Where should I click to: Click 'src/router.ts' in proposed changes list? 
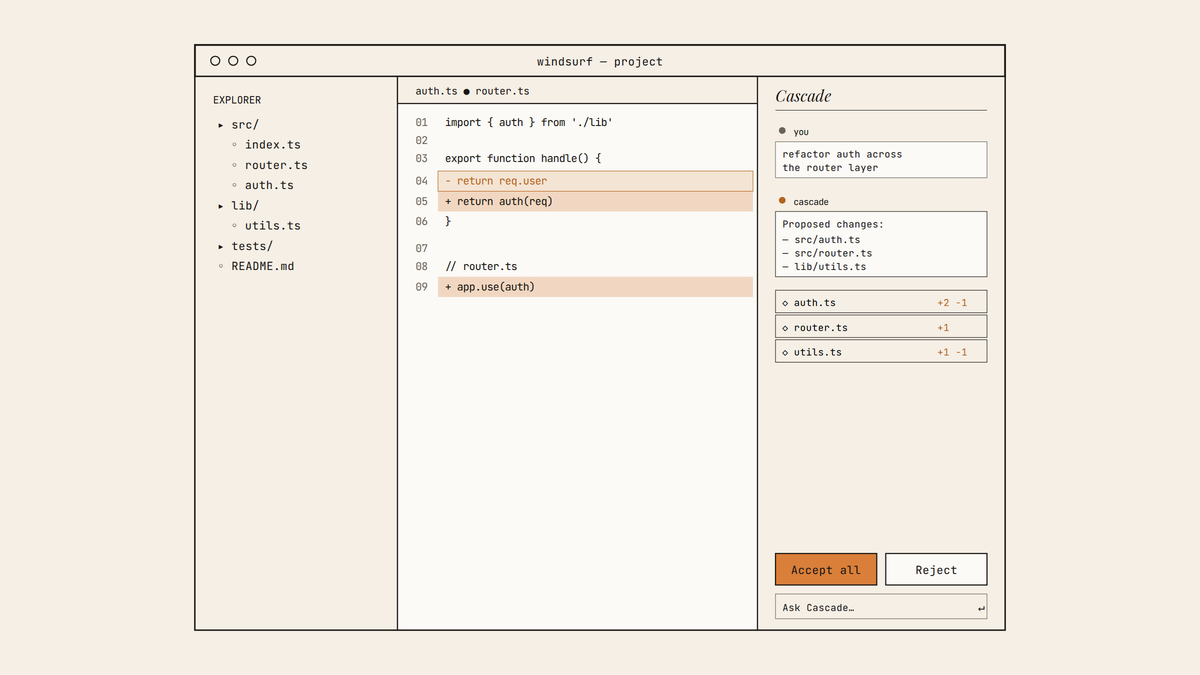(x=834, y=253)
